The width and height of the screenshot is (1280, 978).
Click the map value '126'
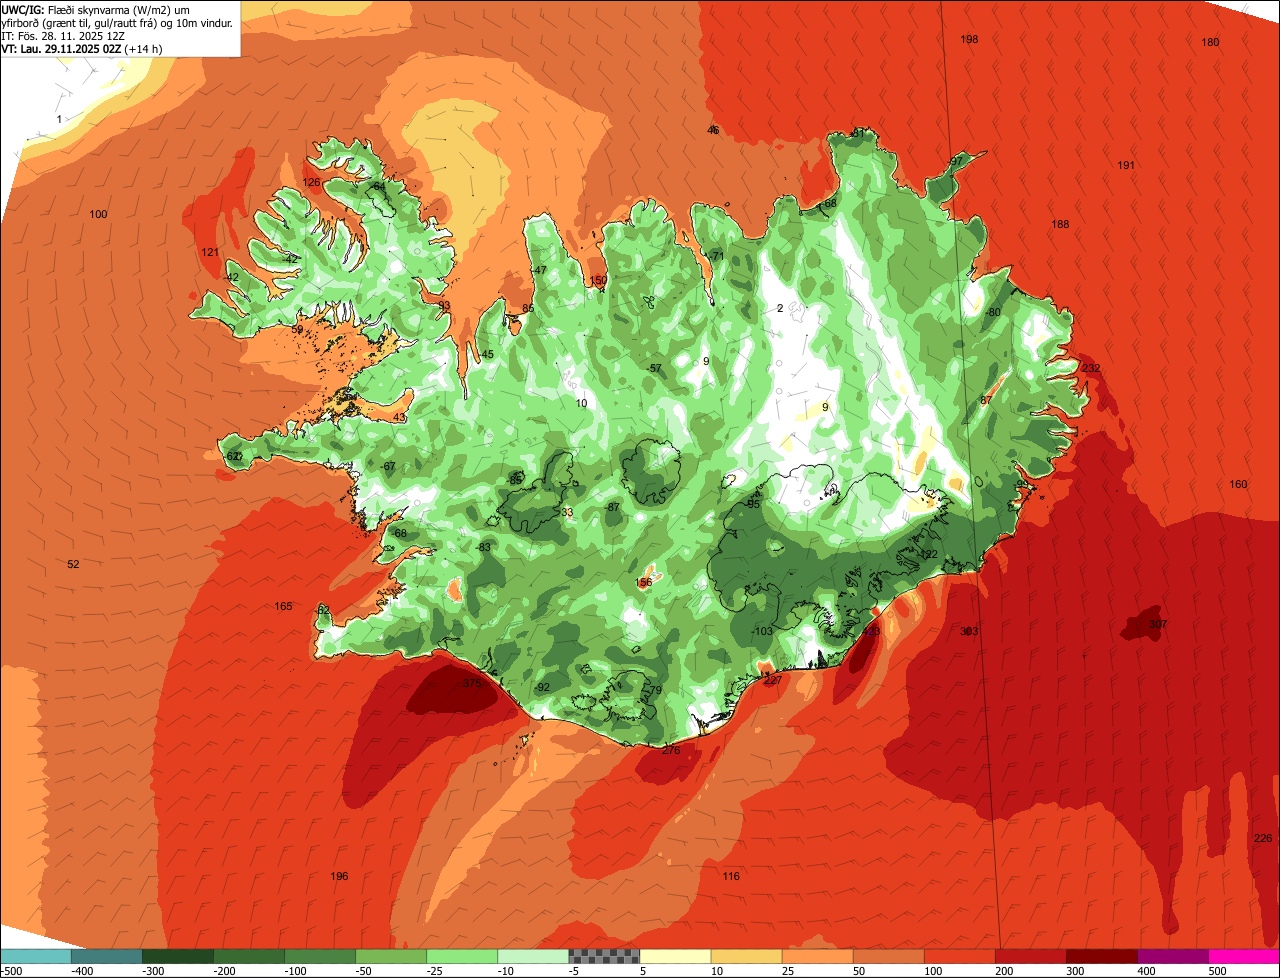312,182
